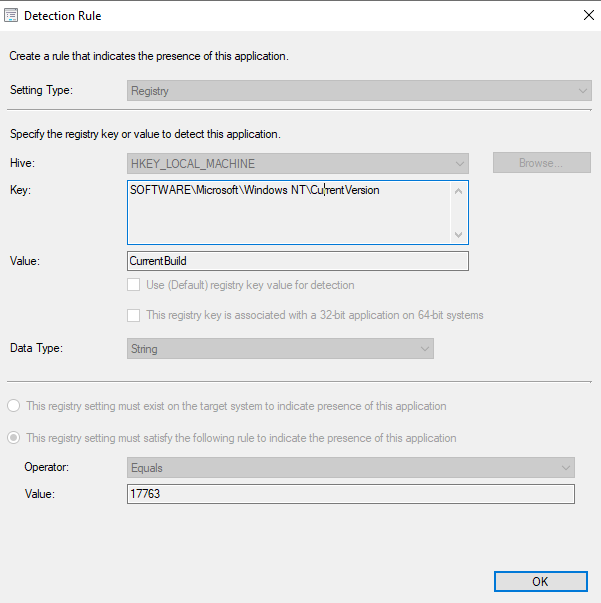
Task: Check the 32-bit application on 64-bit systems box
Action: point(133,315)
